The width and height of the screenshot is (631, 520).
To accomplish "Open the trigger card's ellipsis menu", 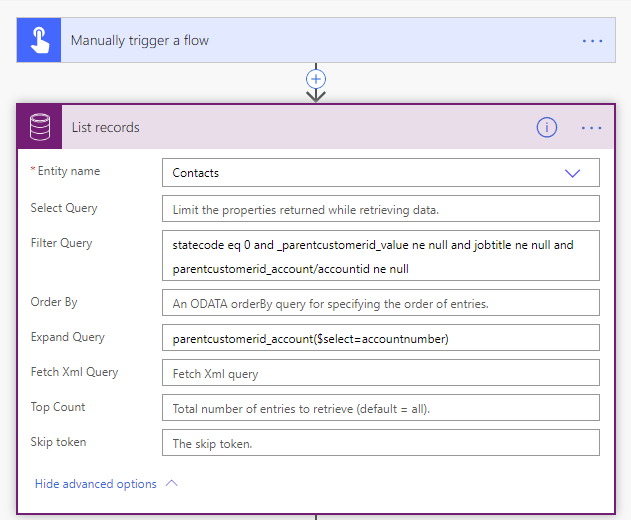I will click(592, 41).
